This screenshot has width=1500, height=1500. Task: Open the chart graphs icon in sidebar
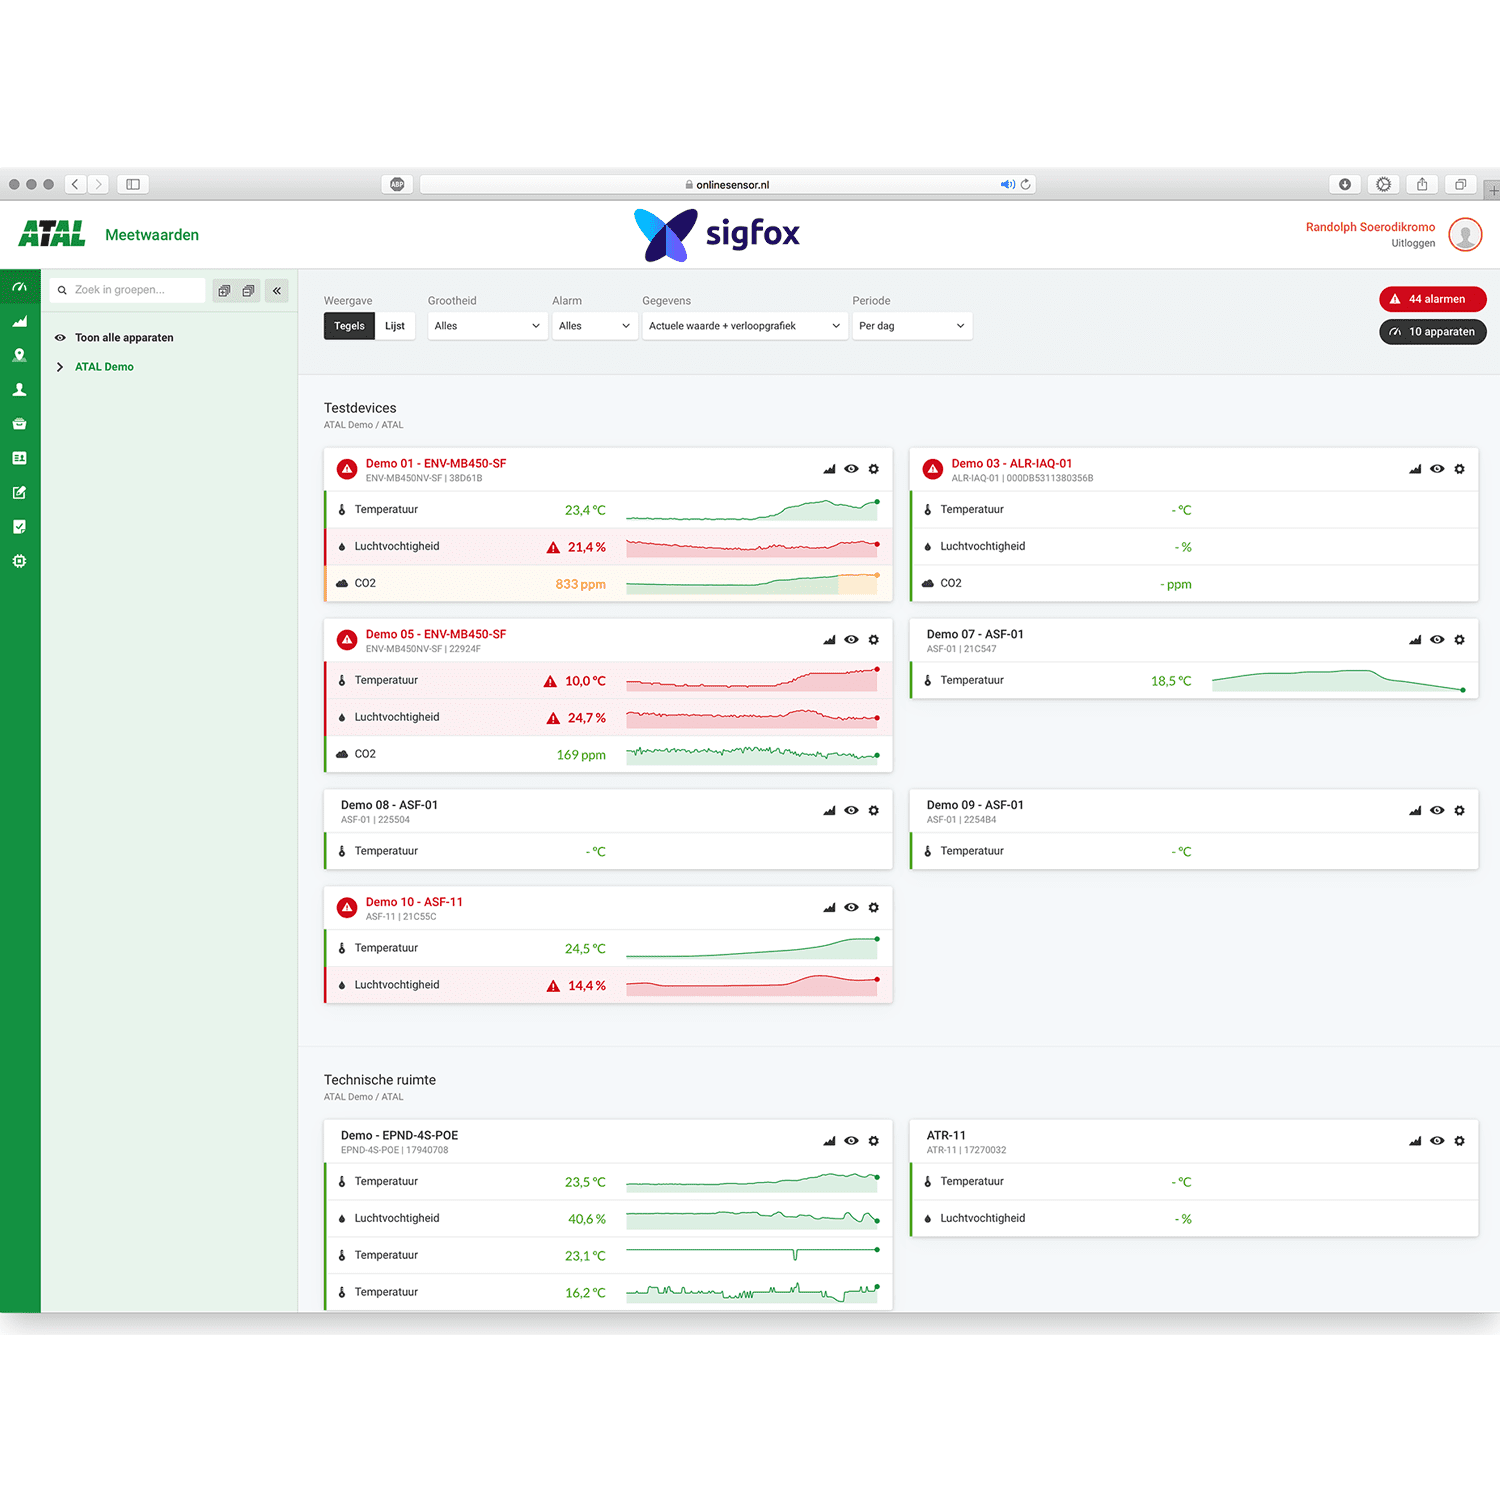pos(19,321)
